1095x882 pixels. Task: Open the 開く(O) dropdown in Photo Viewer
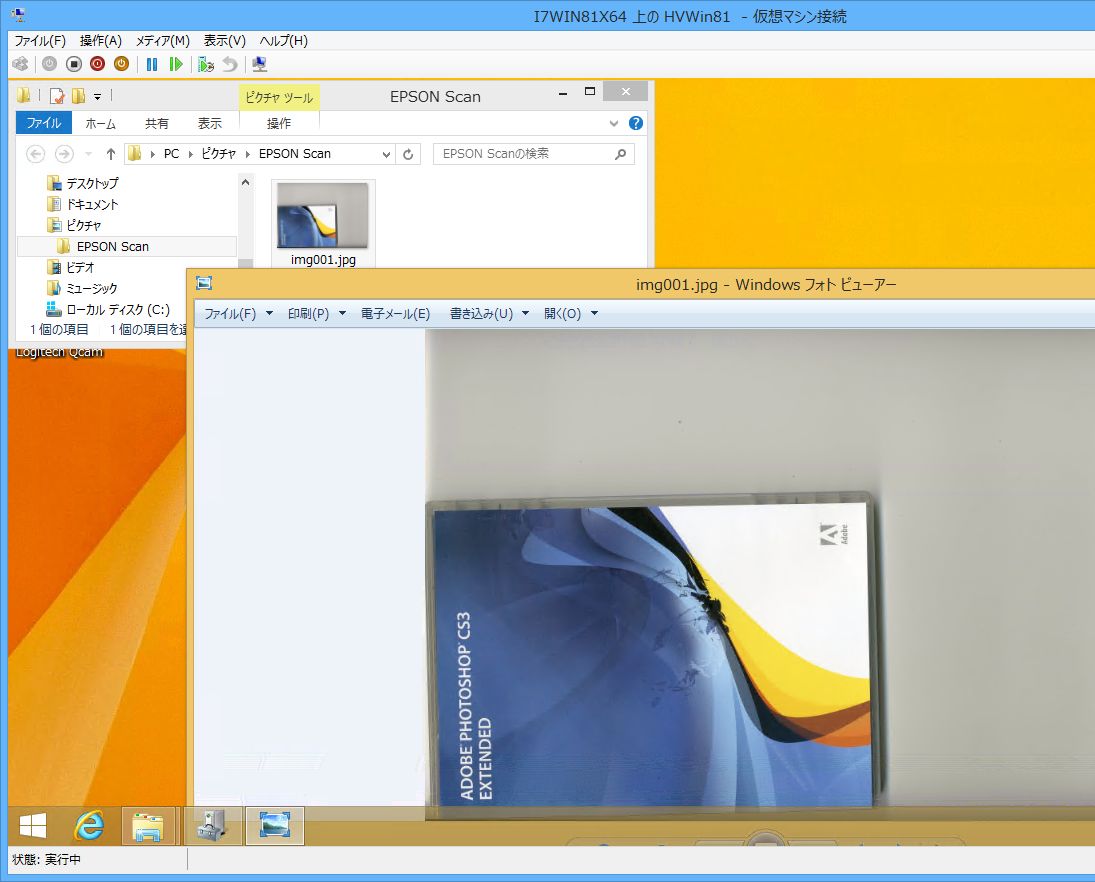coord(571,314)
